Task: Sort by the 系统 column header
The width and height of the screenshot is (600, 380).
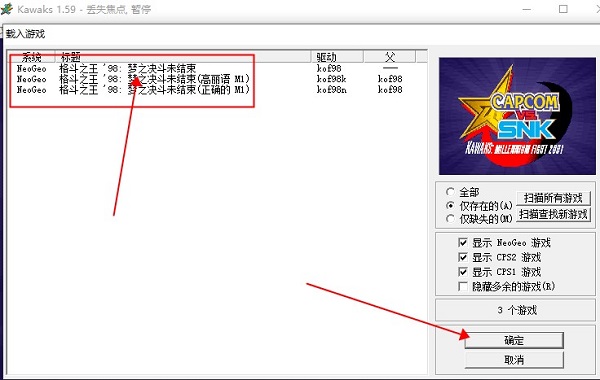Action: click(x=32, y=57)
